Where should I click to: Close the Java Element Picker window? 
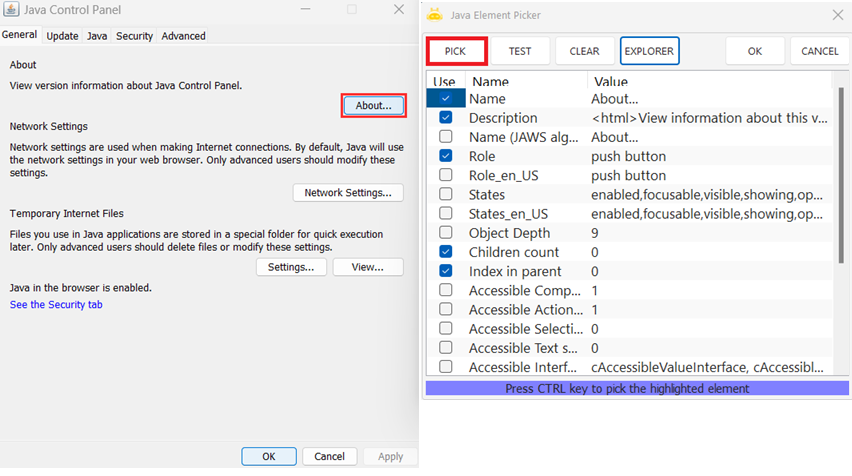836,14
